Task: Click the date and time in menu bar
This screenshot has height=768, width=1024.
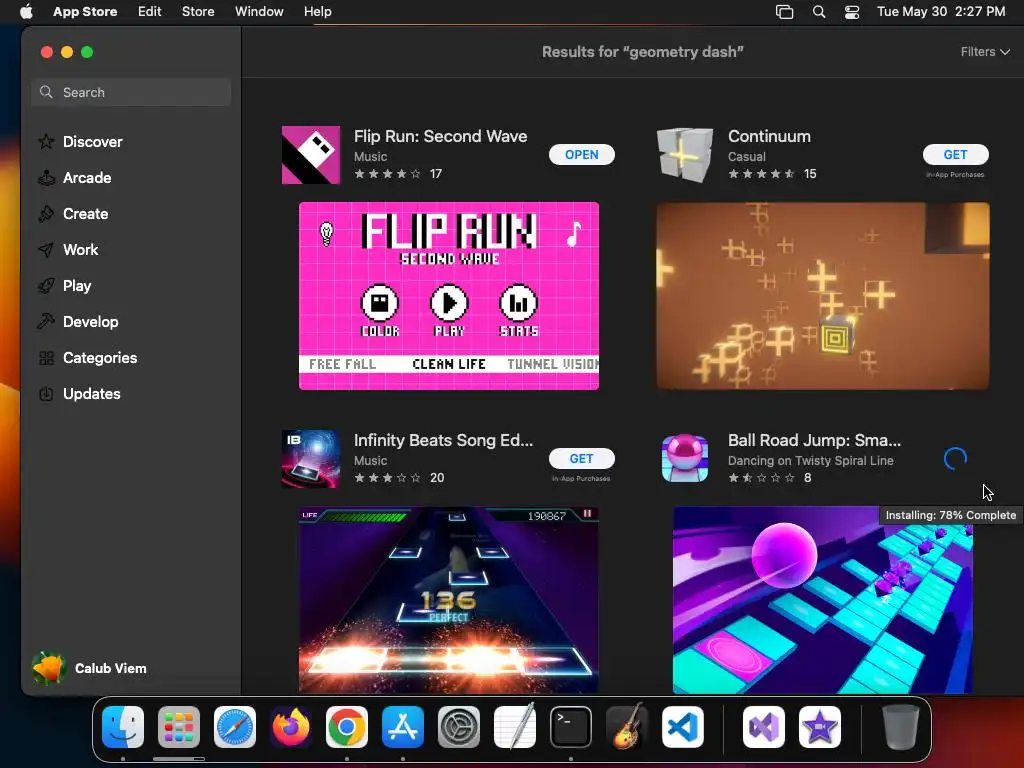Action: coord(940,12)
